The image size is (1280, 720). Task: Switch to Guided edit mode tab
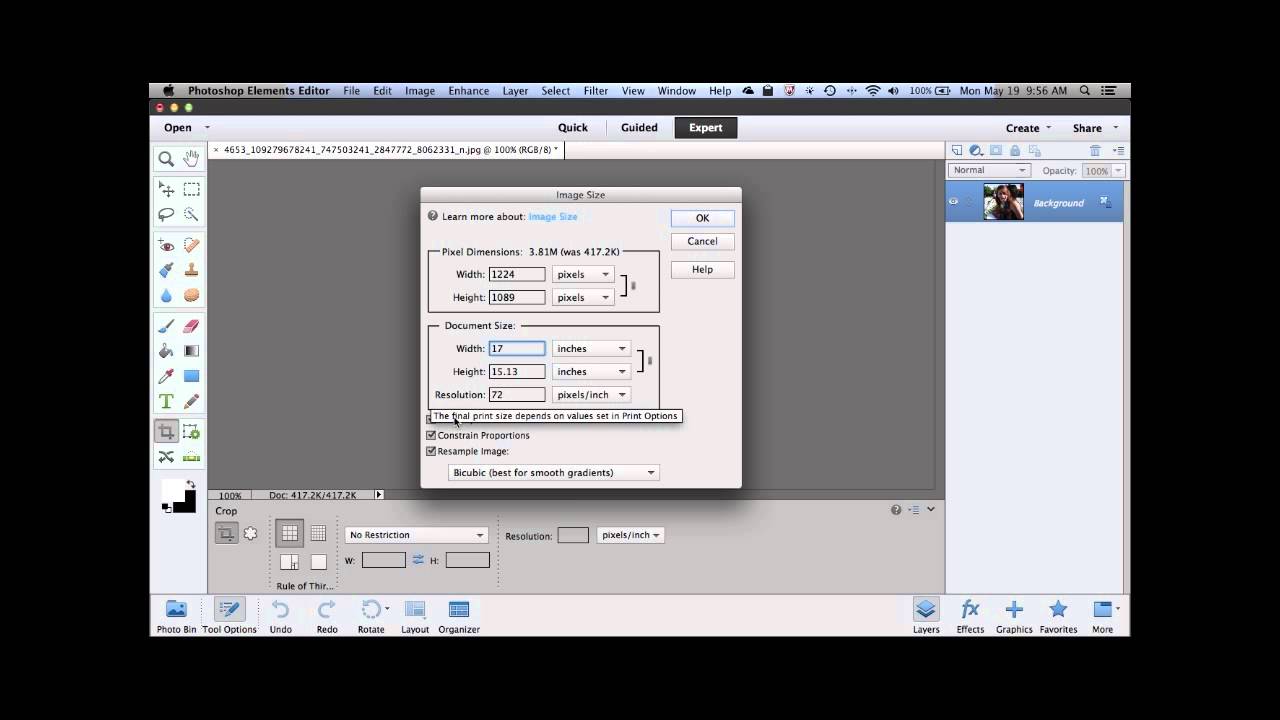pos(639,128)
